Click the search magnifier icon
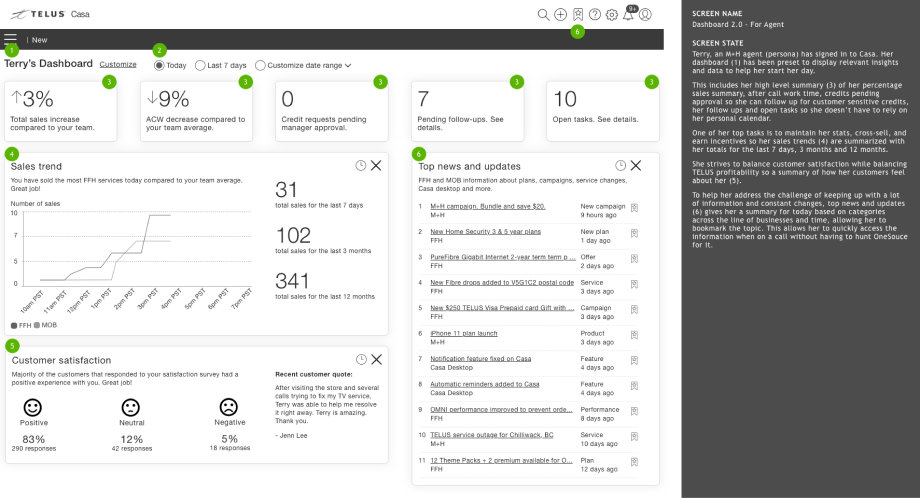Screen dimensions: 920x498 543,15
